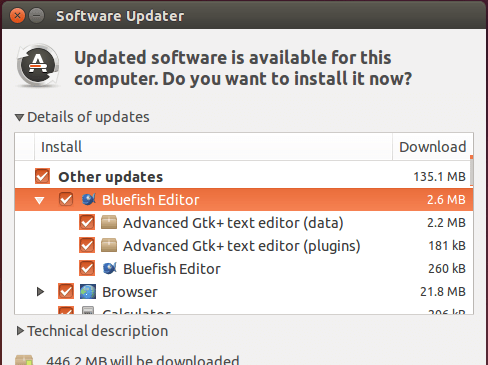Click the package icon for text editor (plugins)
488x365 pixels.
109,245
